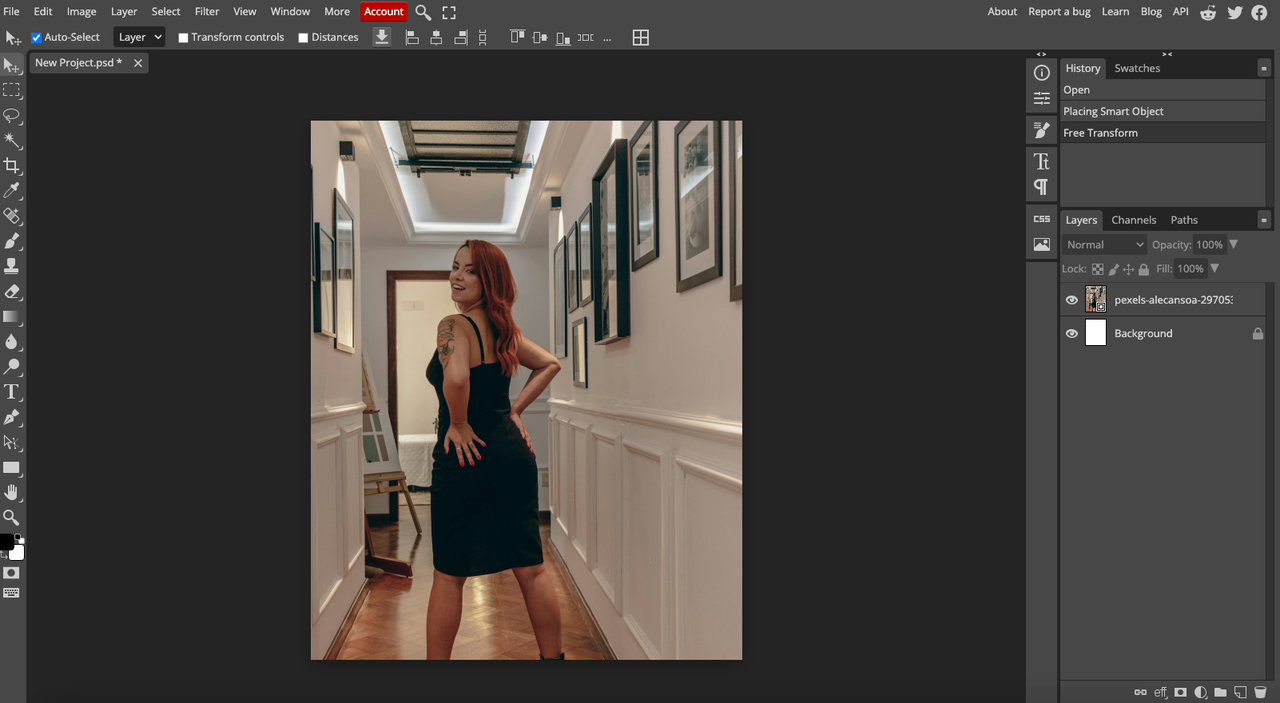Viewport: 1280px width, 703px height.
Task: Click the red Account button
Action: [384, 12]
